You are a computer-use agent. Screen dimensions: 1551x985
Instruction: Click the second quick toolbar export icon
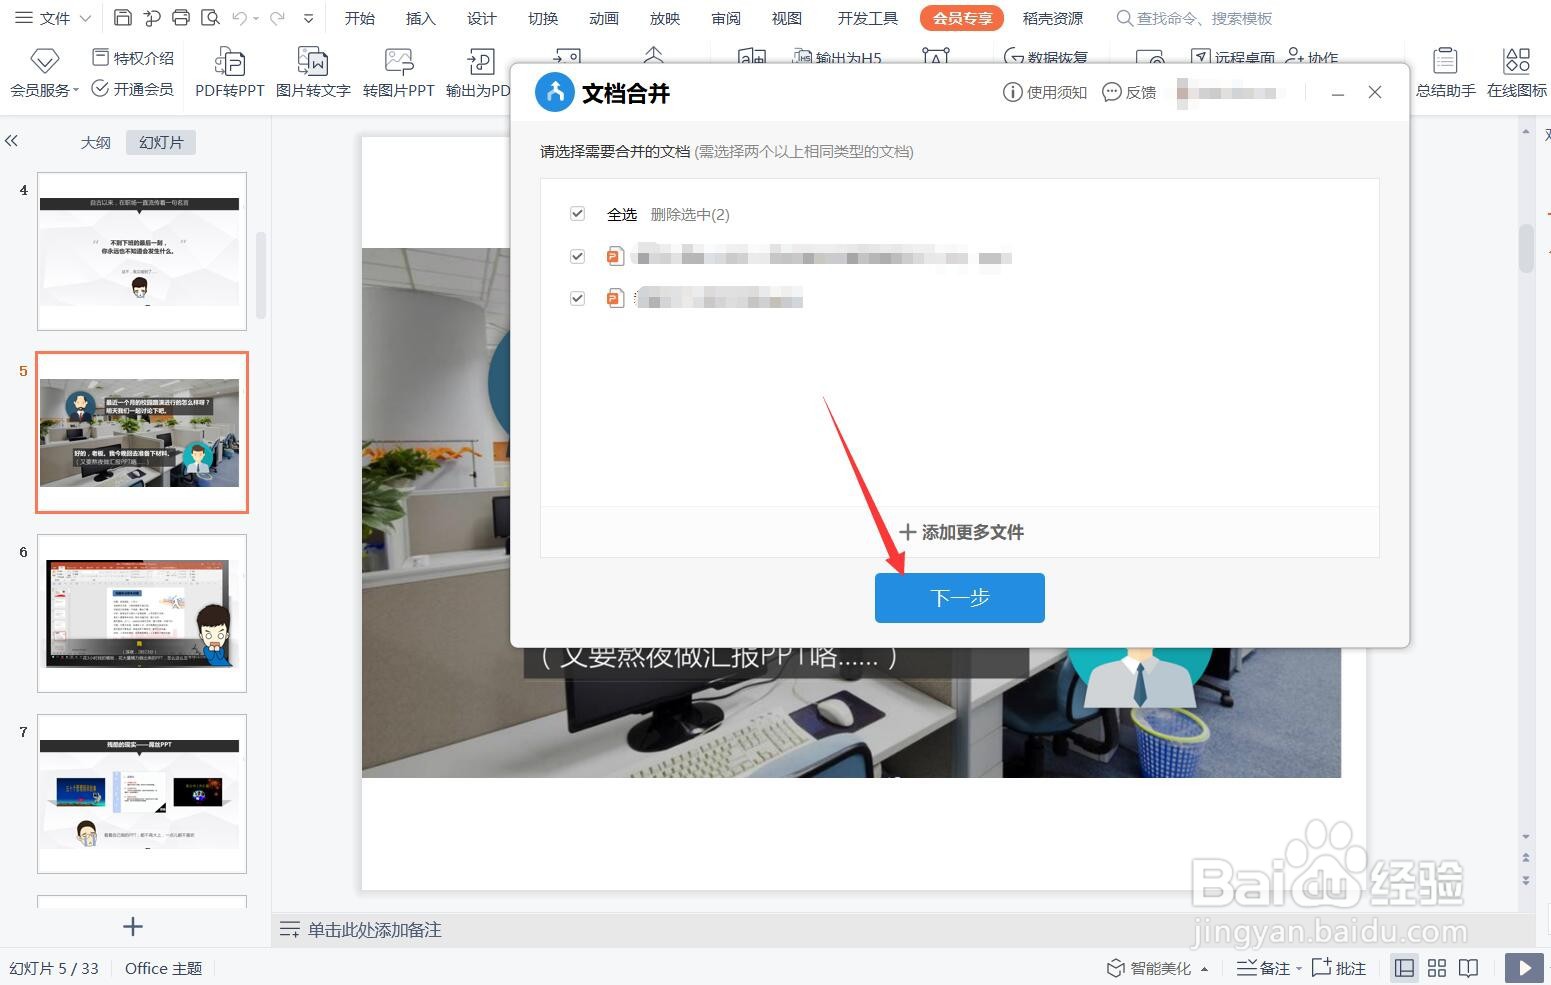tap(152, 18)
